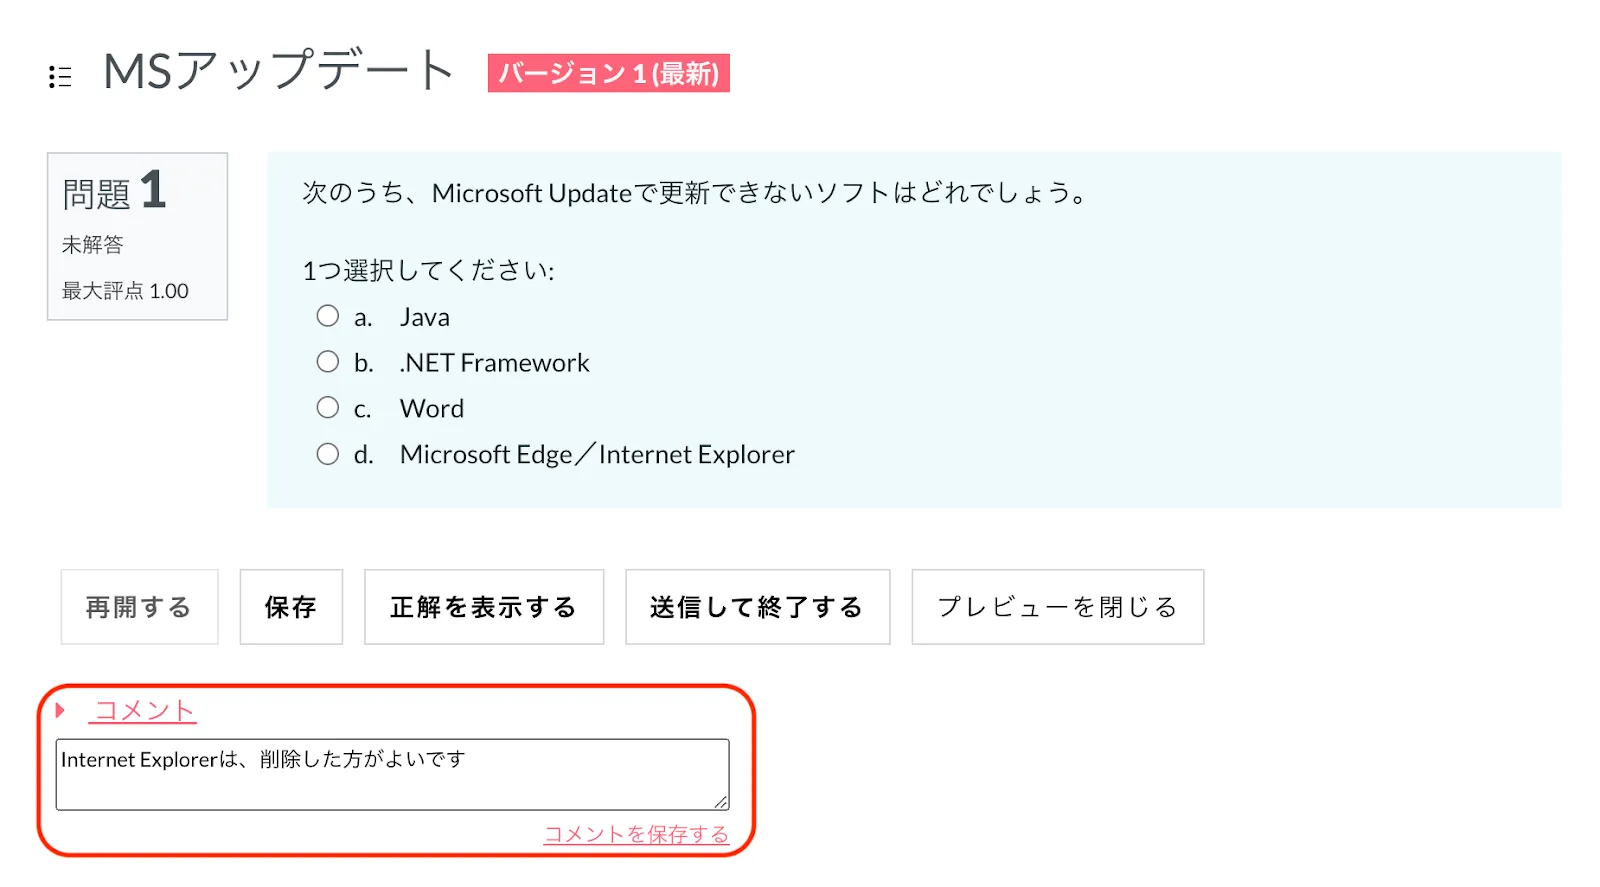Click the 最大評点 1.00 score text
Screen dimensions: 1600x887
click(126, 291)
